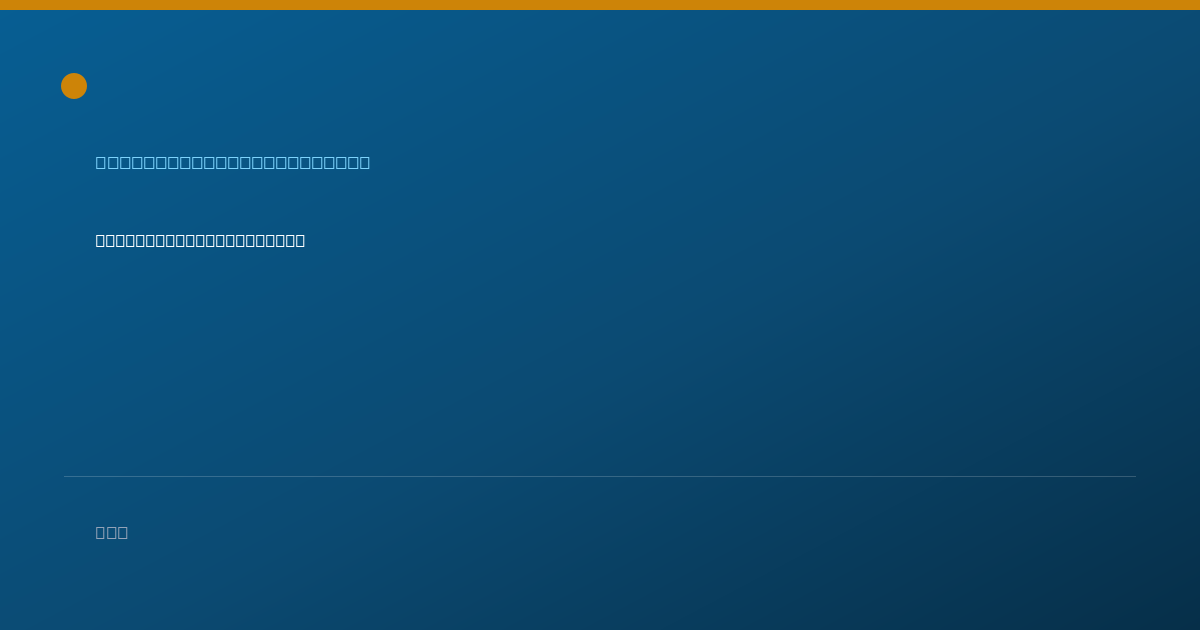The height and width of the screenshot is (630, 1200).
Task: Select the last box of the gray footer text
Action: pos(123,532)
